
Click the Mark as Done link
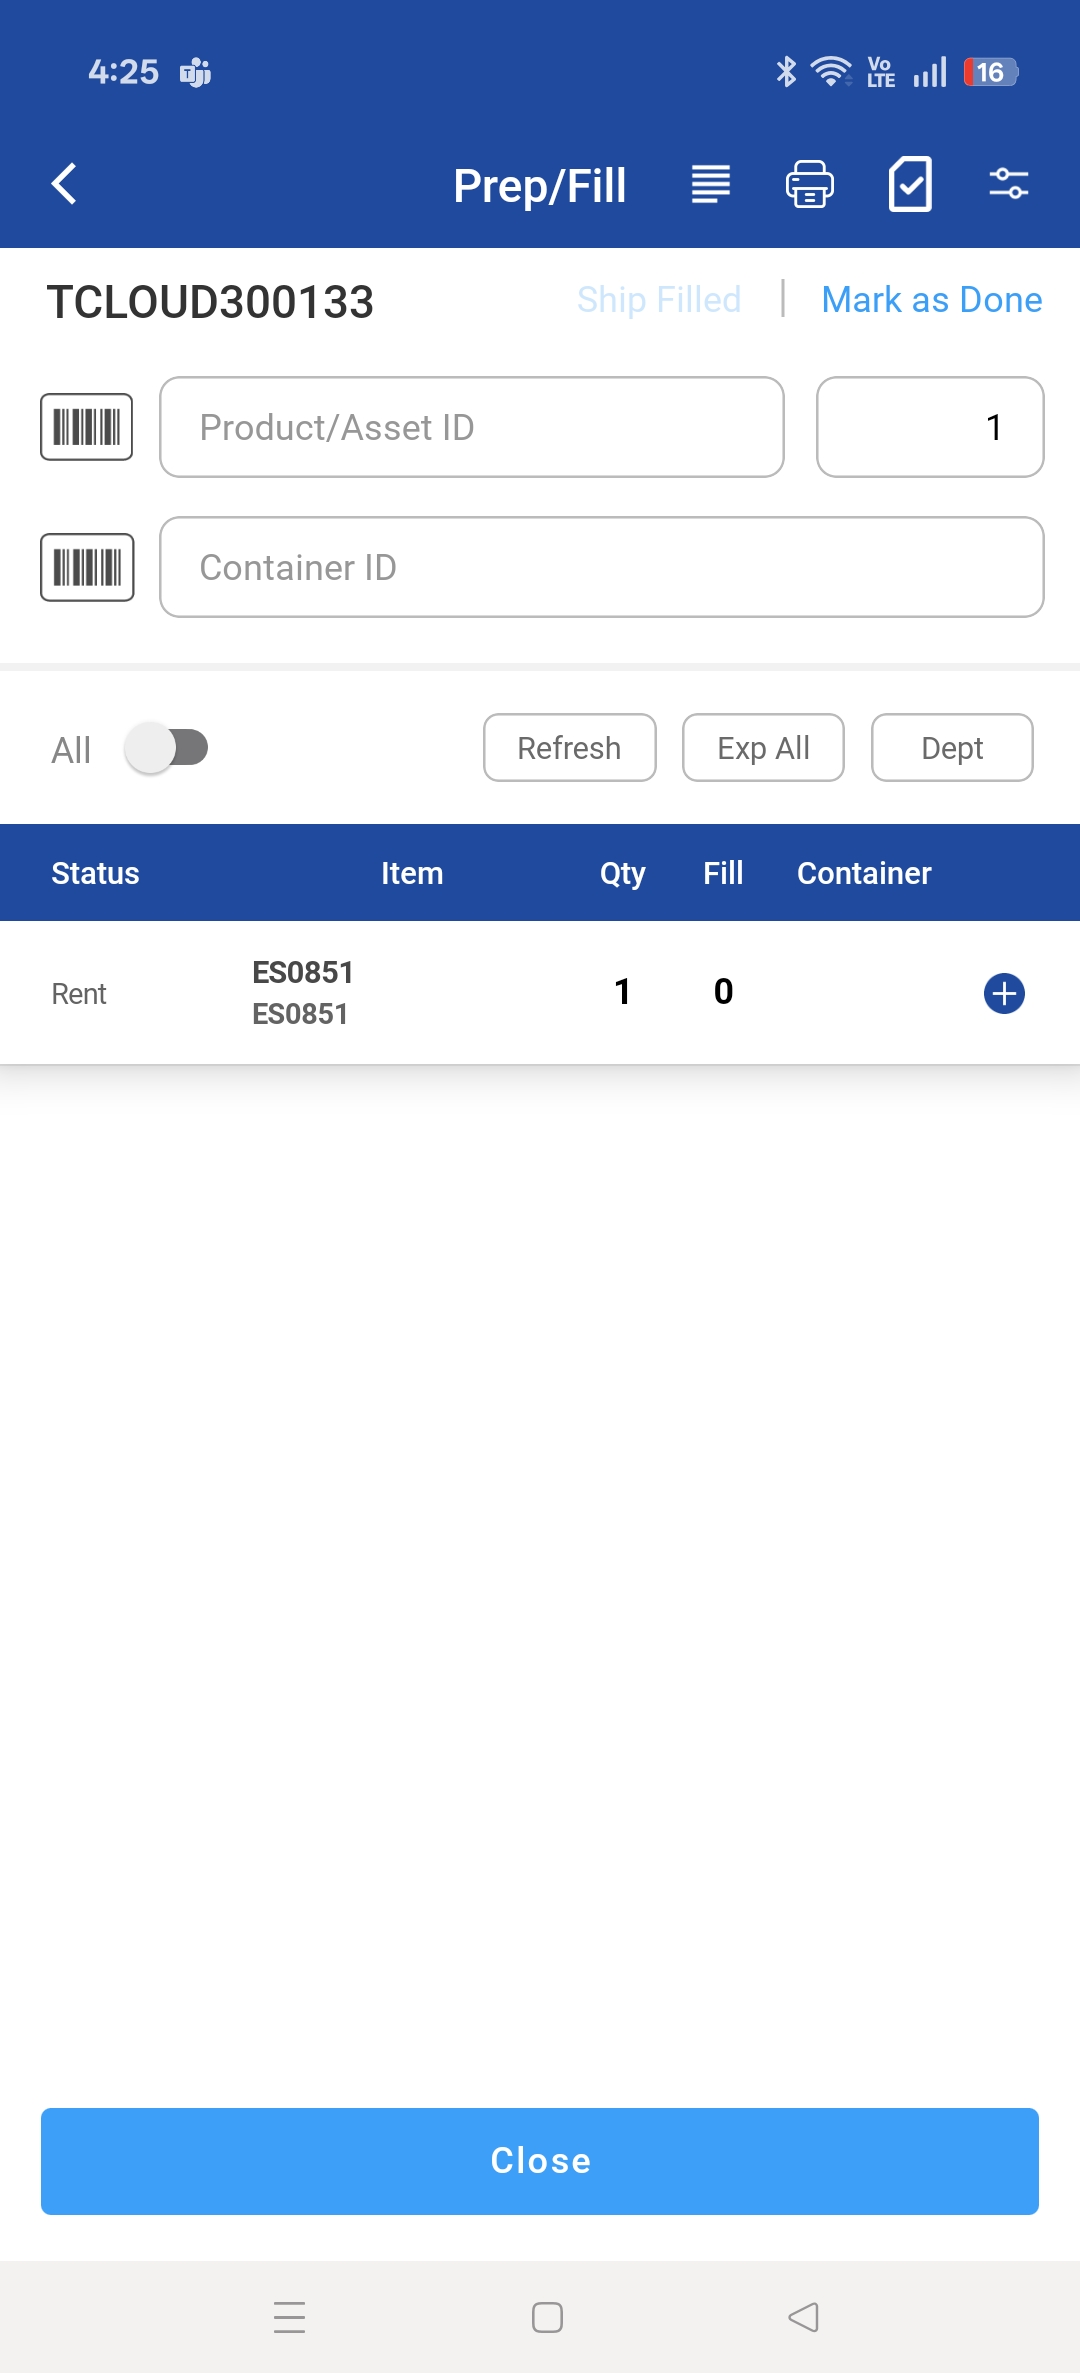point(931,300)
